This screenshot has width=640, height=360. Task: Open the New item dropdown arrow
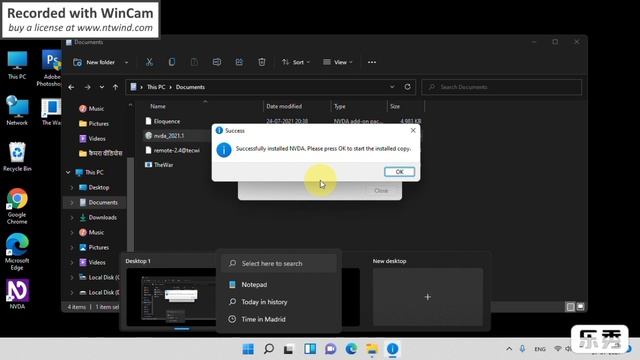(x=127, y=62)
